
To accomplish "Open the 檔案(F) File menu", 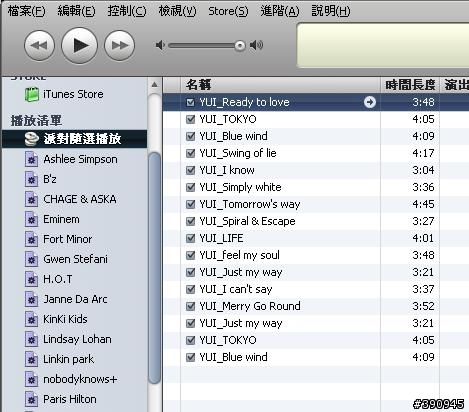I will 26,11.
